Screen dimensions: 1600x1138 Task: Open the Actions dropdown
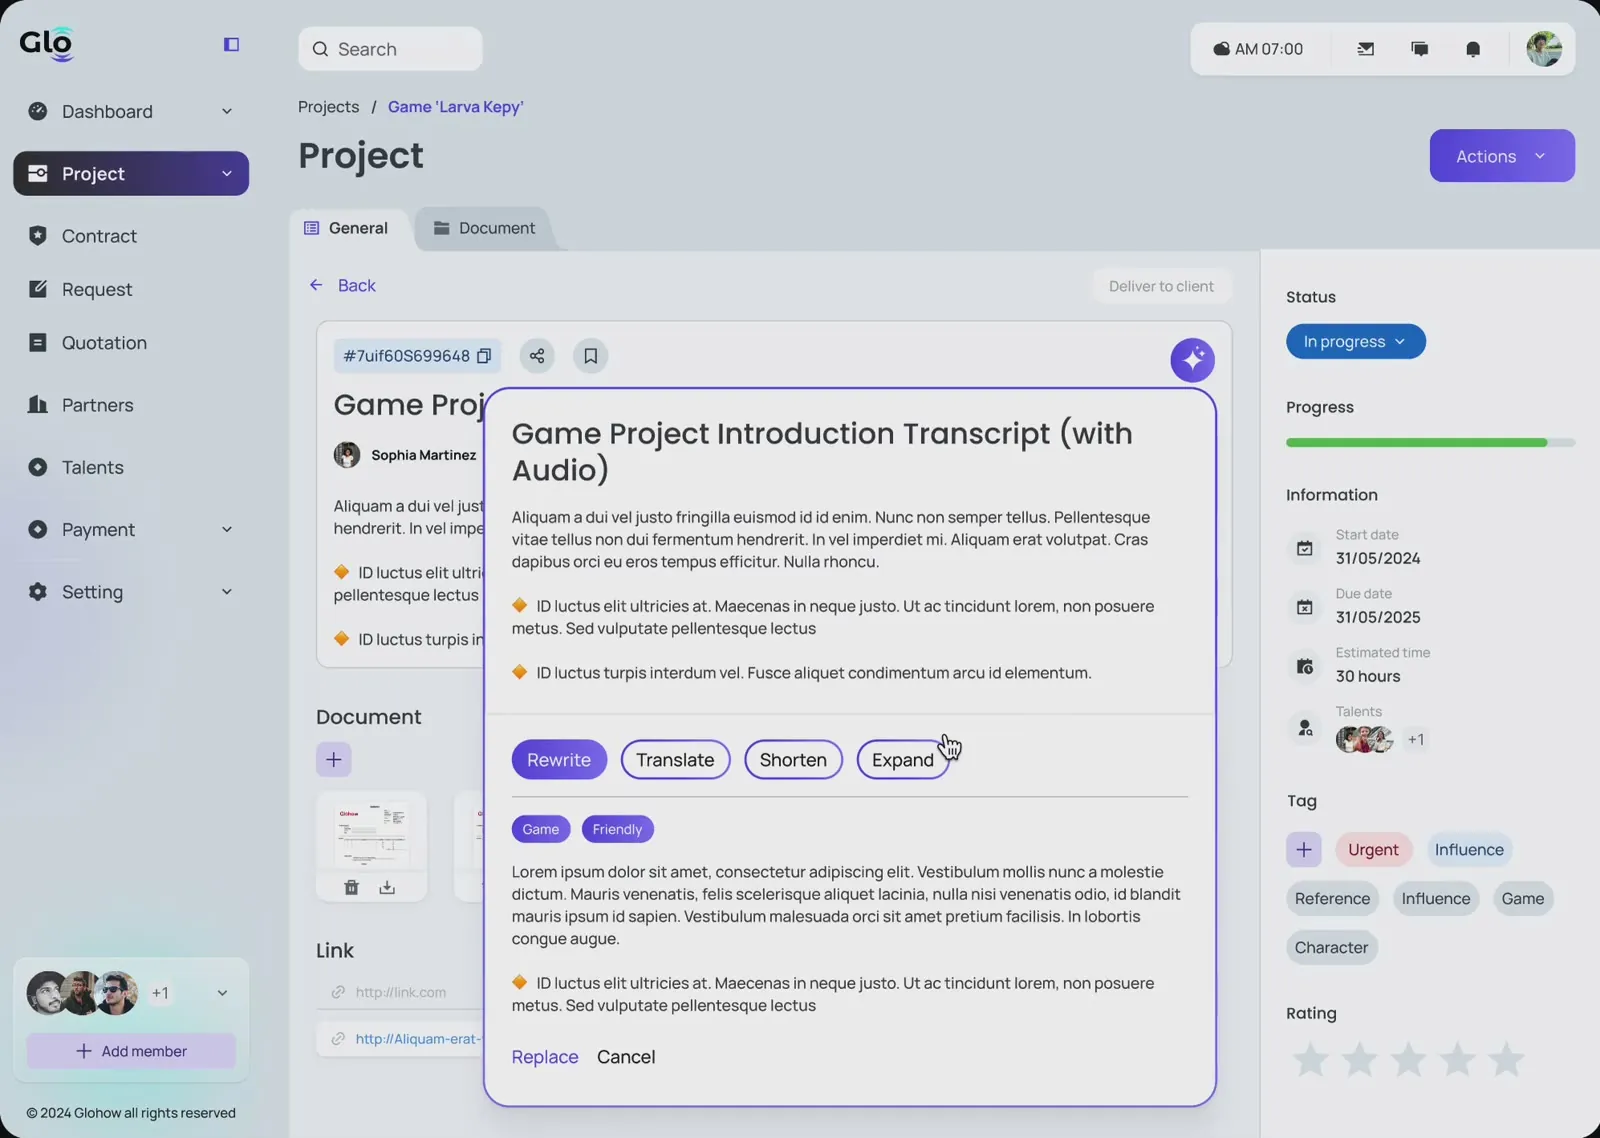[1502, 156]
